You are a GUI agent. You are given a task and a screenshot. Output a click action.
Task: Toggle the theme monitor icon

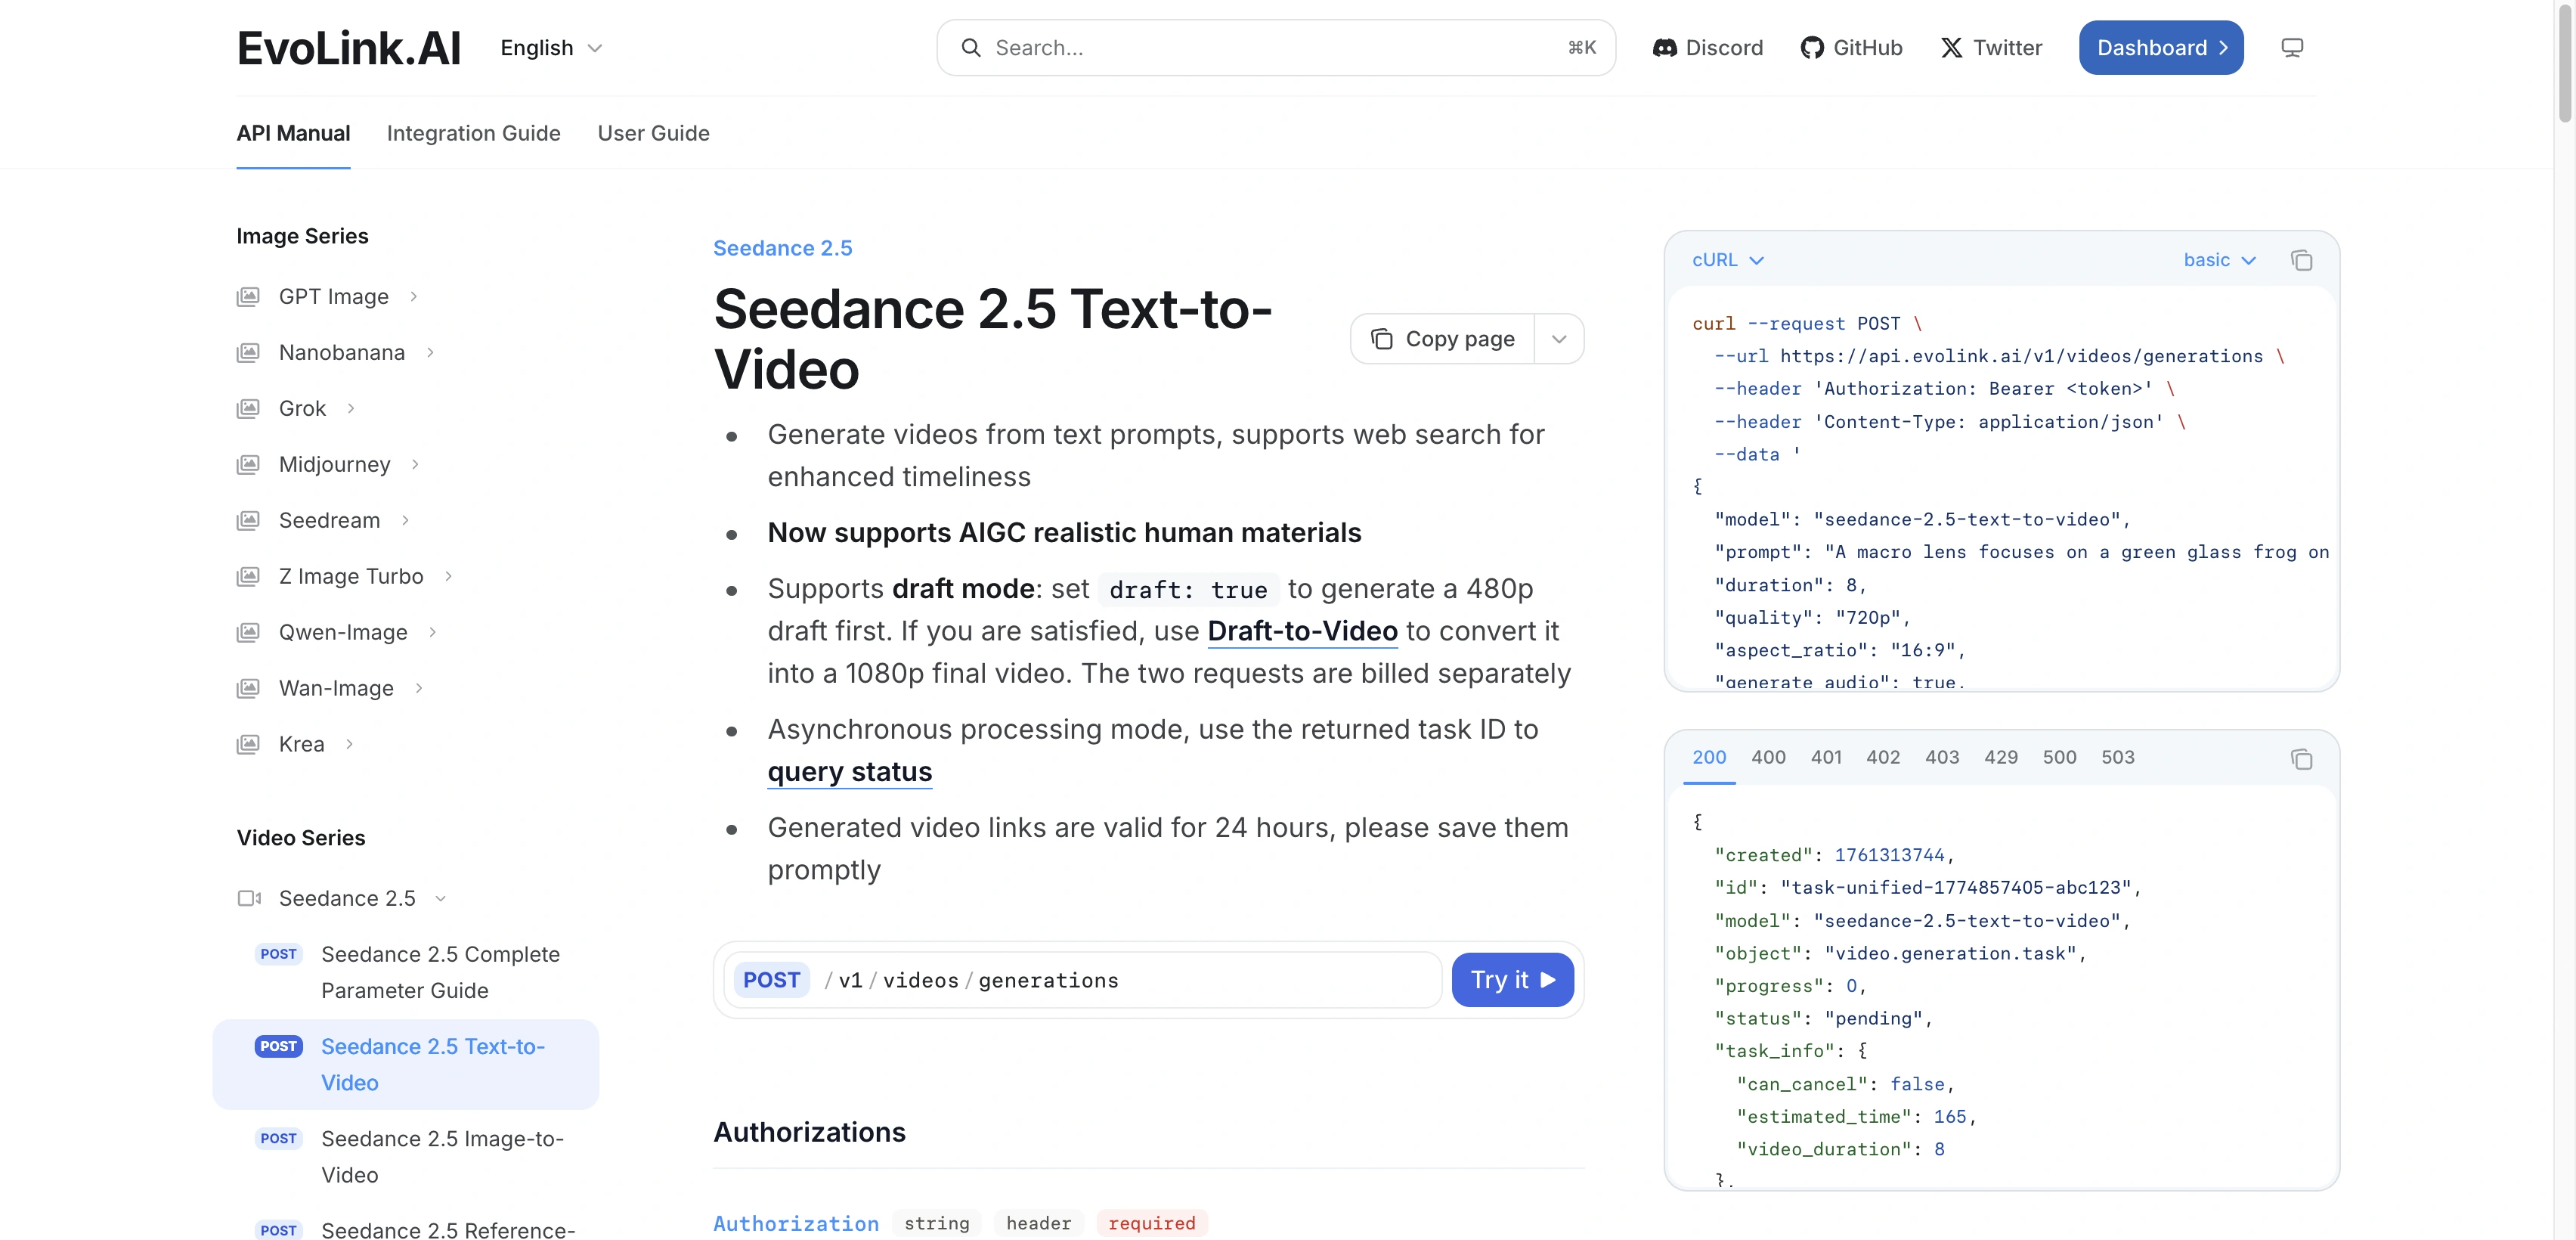click(2292, 48)
